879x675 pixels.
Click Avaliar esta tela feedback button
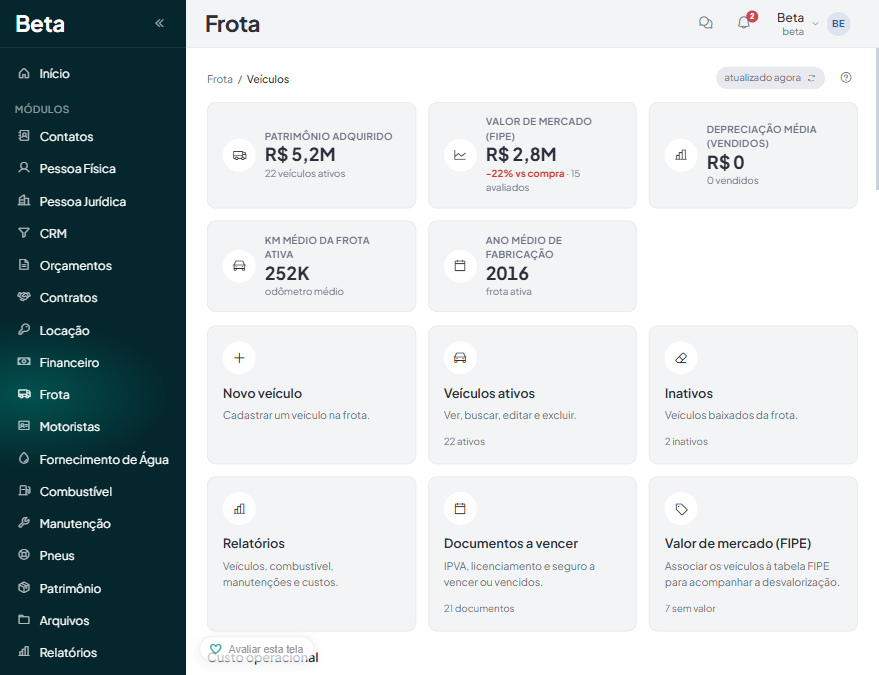256,649
